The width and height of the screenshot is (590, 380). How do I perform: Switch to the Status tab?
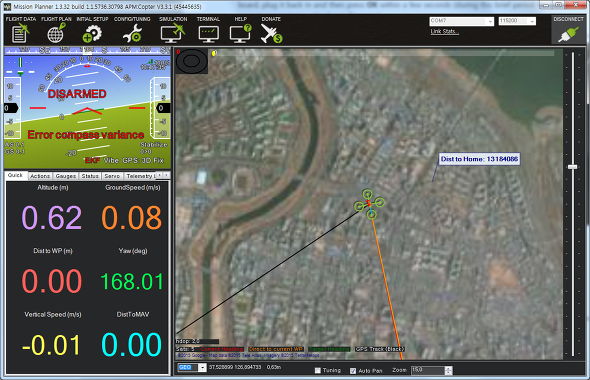(90, 176)
